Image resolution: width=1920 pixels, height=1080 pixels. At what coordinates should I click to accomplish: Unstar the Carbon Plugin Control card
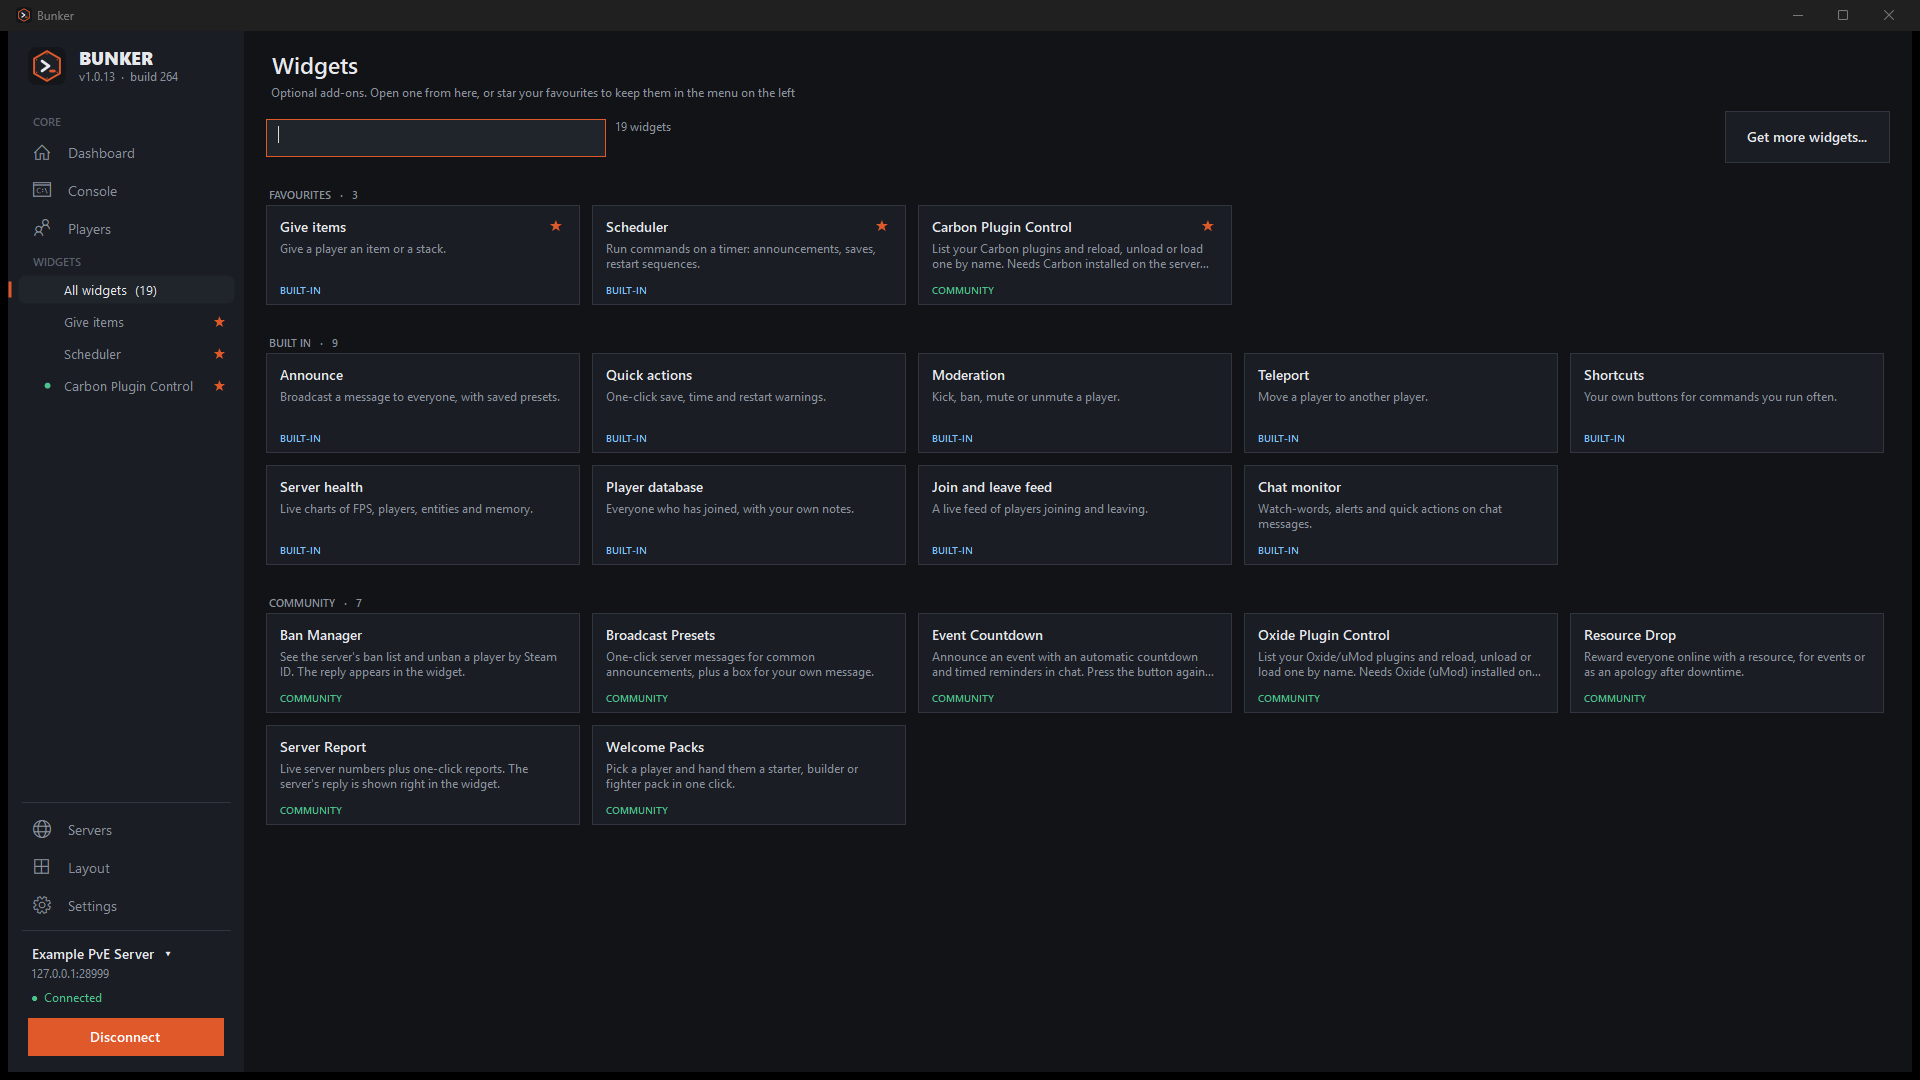click(1208, 226)
